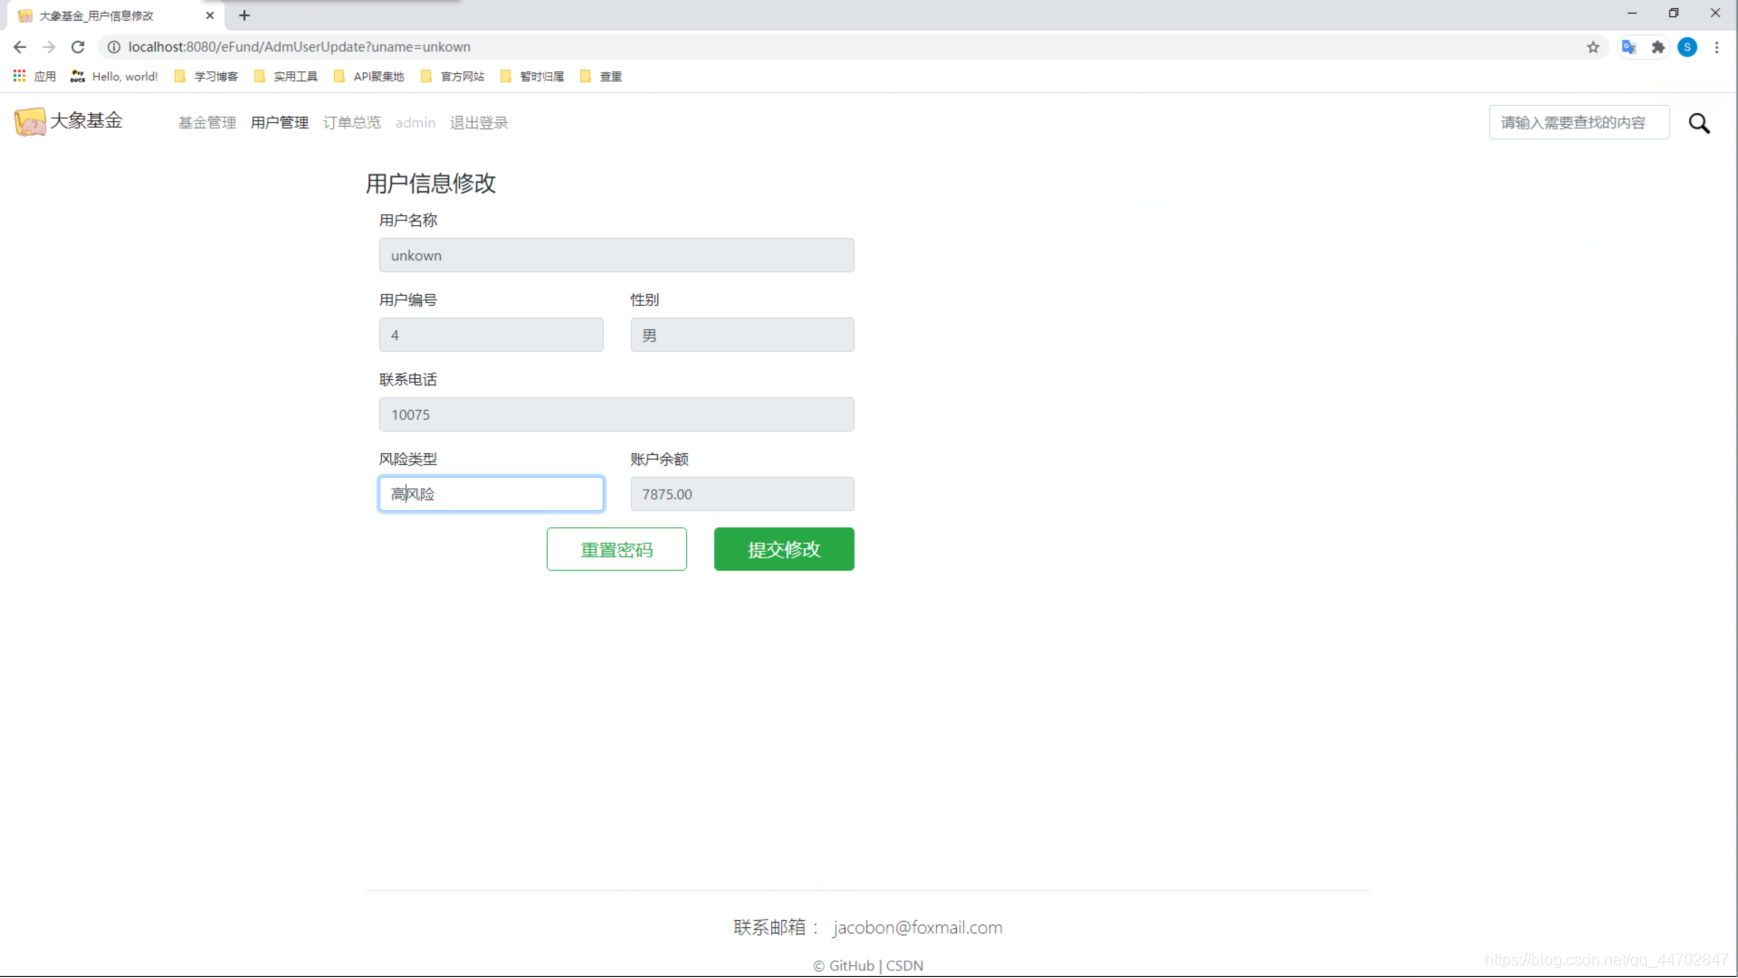Open the 暂时归属 bookmark folder
1738x978 pixels.
(x=532, y=76)
